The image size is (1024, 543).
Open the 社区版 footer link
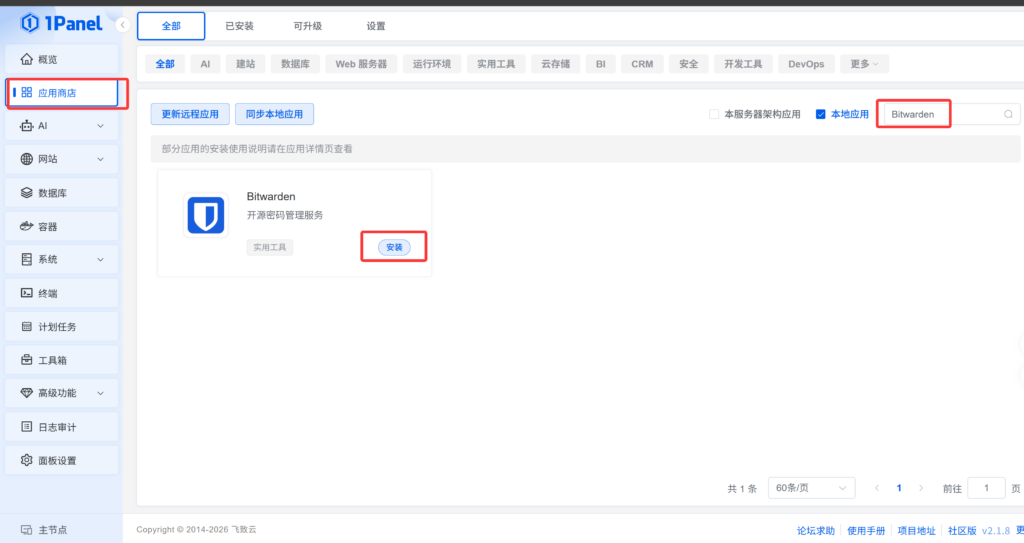[962, 531]
